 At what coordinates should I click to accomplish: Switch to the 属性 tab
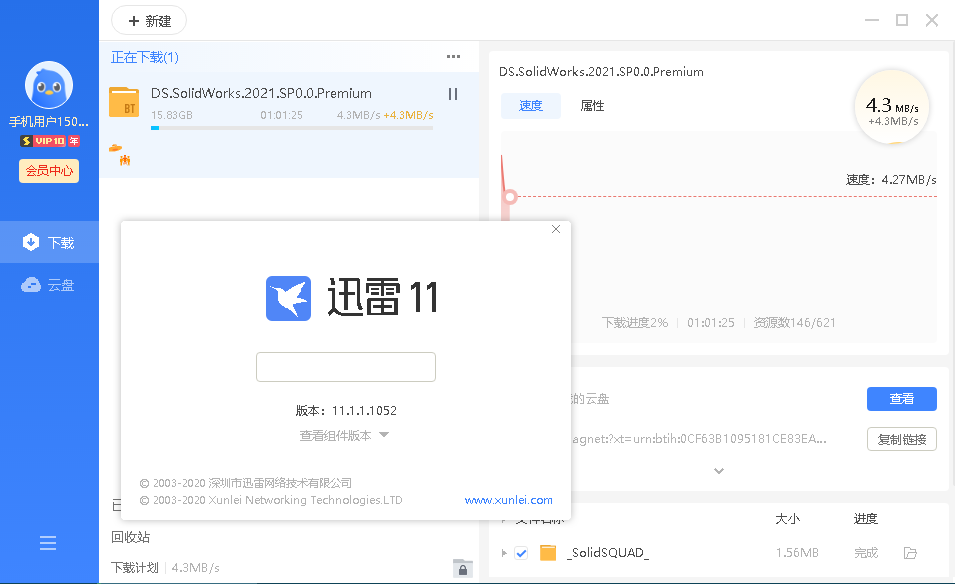tap(592, 106)
